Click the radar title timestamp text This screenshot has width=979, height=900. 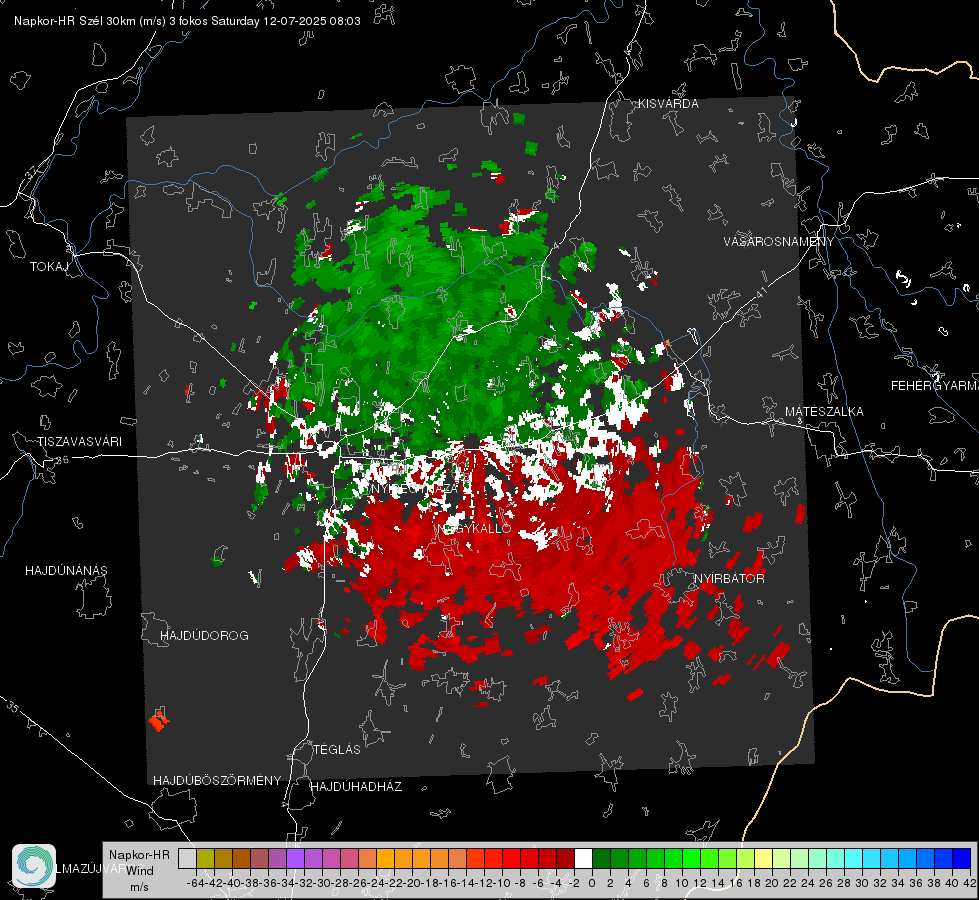pos(187,21)
